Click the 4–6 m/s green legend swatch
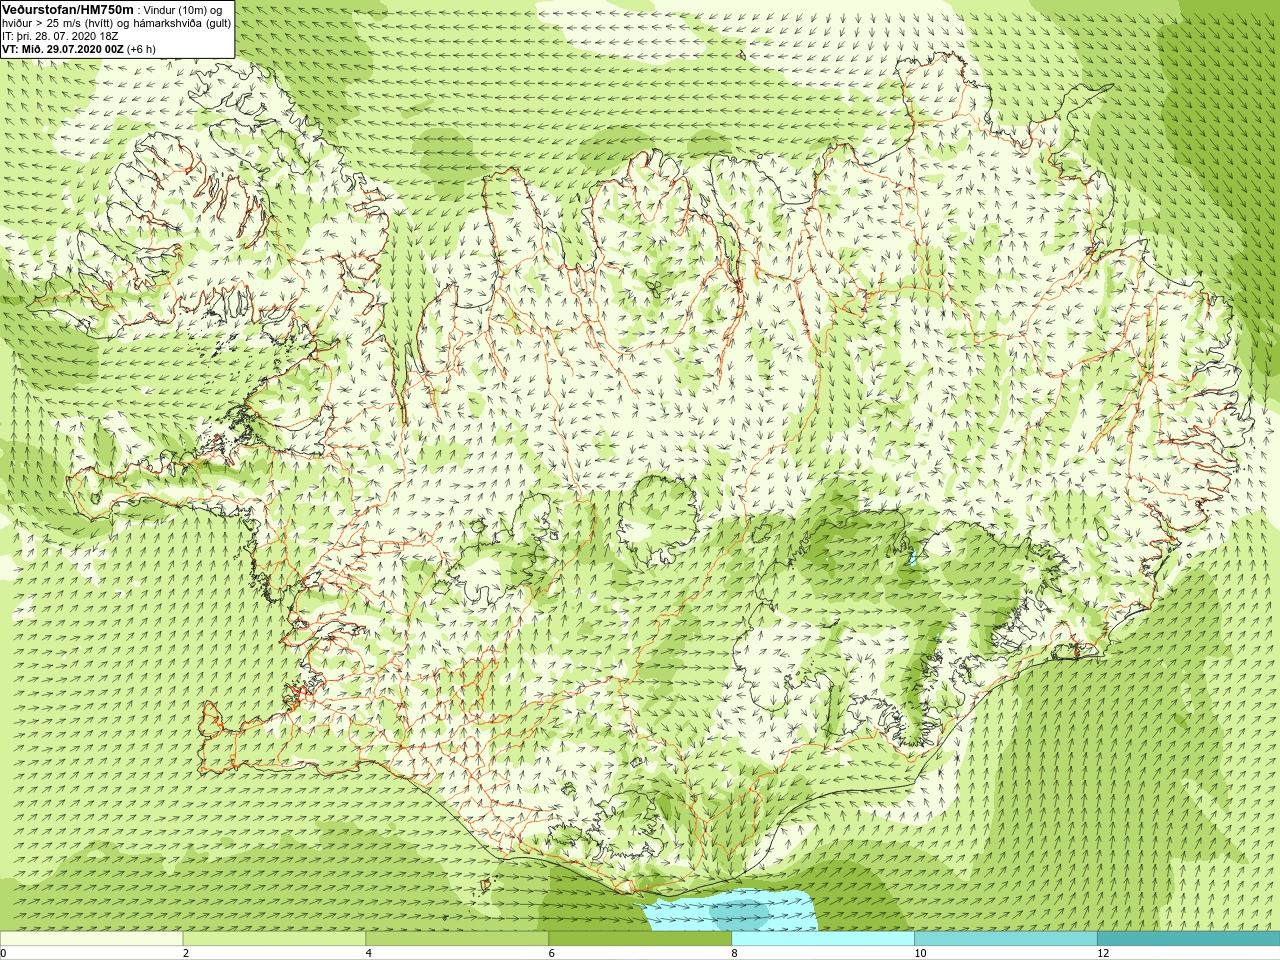 point(457,939)
